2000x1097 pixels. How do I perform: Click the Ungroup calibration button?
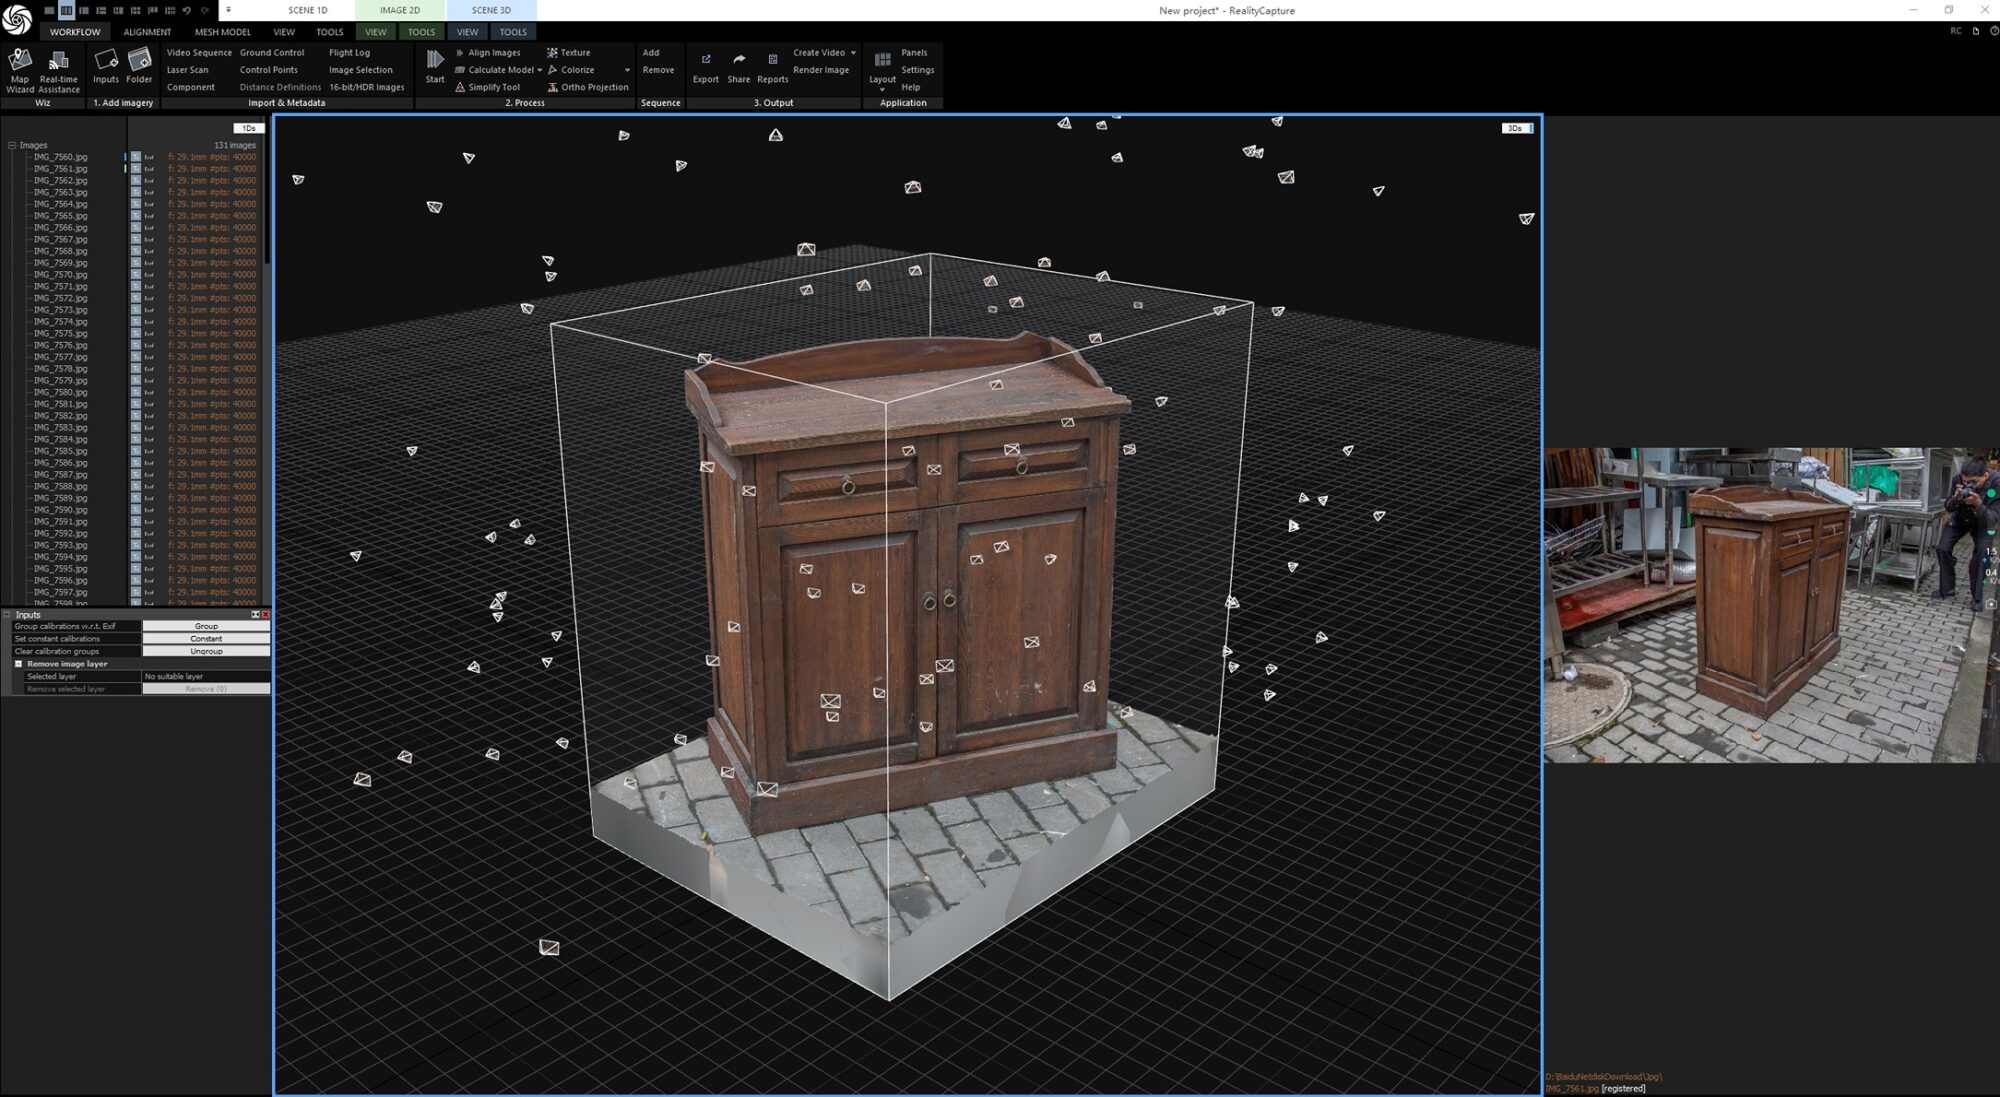[206, 651]
